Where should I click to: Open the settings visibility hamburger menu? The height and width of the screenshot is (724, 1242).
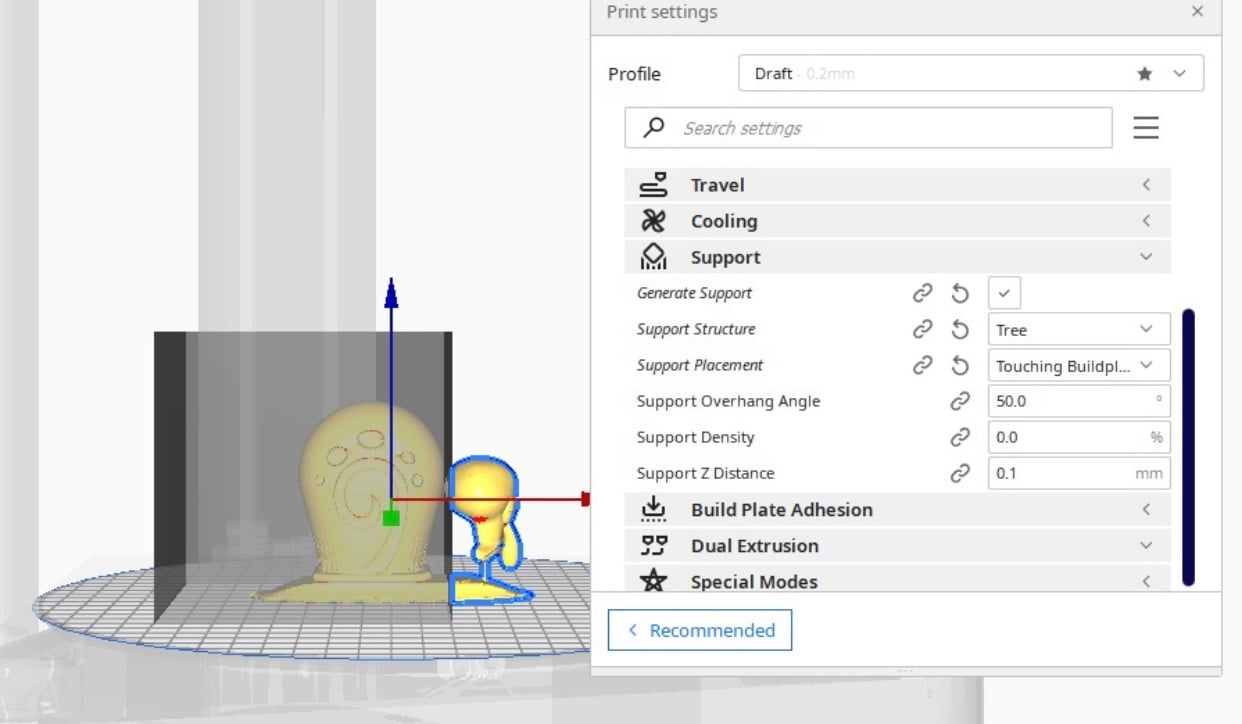[1146, 127]
